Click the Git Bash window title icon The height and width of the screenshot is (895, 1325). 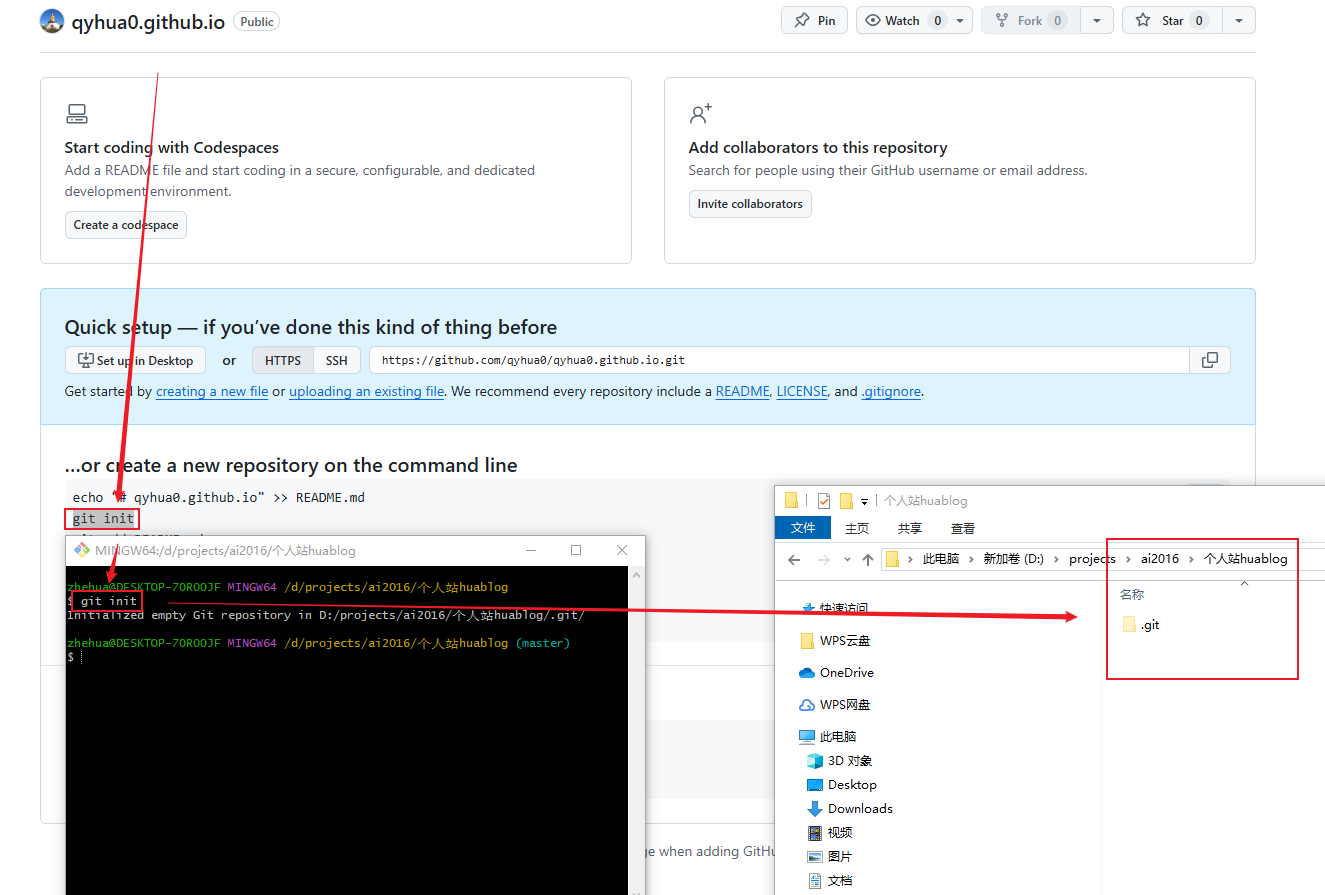(81, 550)
